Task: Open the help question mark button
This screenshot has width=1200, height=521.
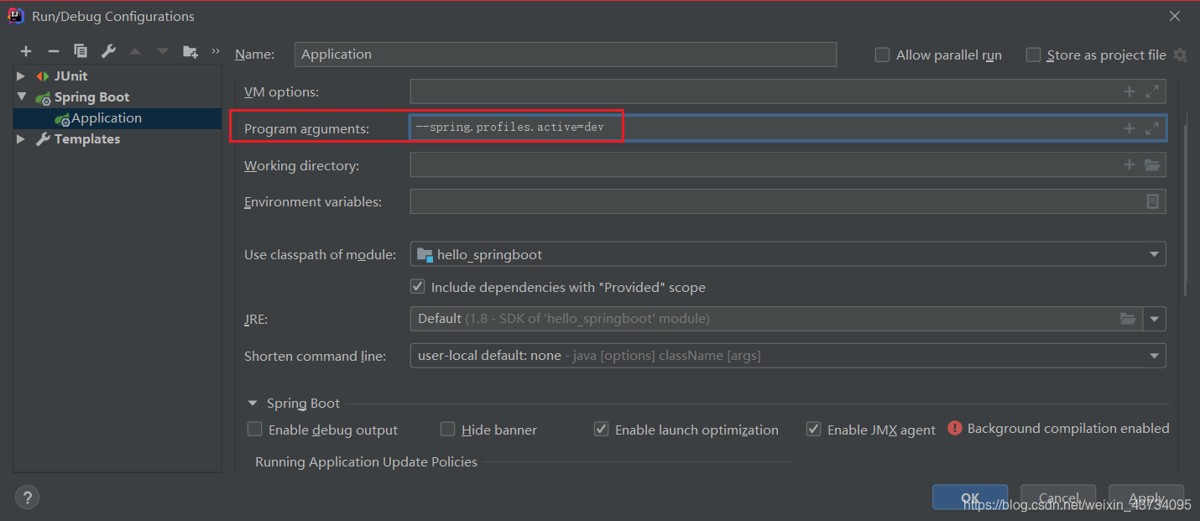Action: [x=27, y=497]
